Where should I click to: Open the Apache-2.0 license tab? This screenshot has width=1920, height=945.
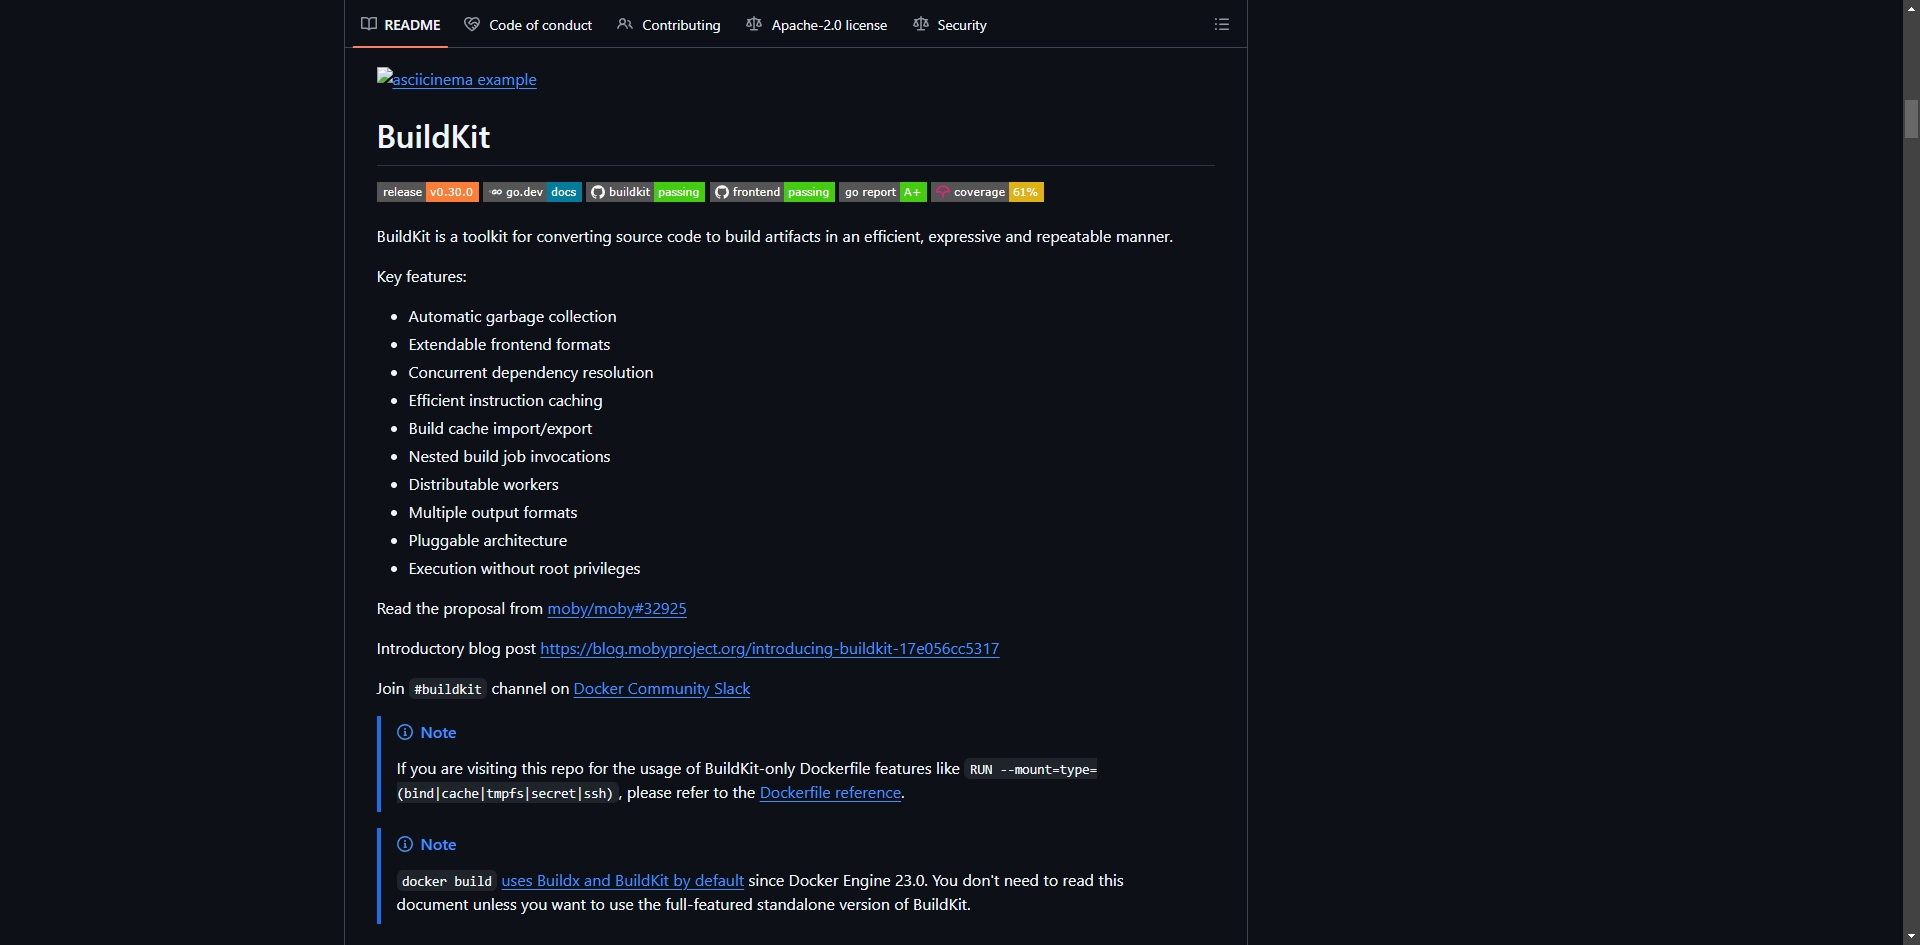pos(817,24)
